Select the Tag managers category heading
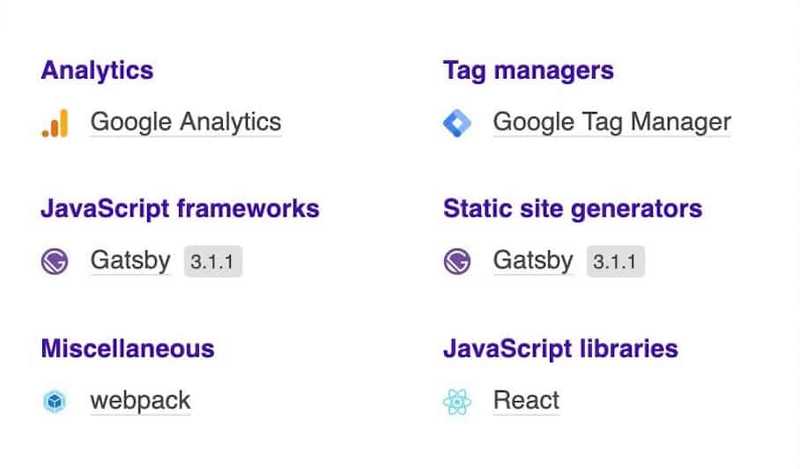The width and height of the screenshot is (800, 469). point(528,71)
